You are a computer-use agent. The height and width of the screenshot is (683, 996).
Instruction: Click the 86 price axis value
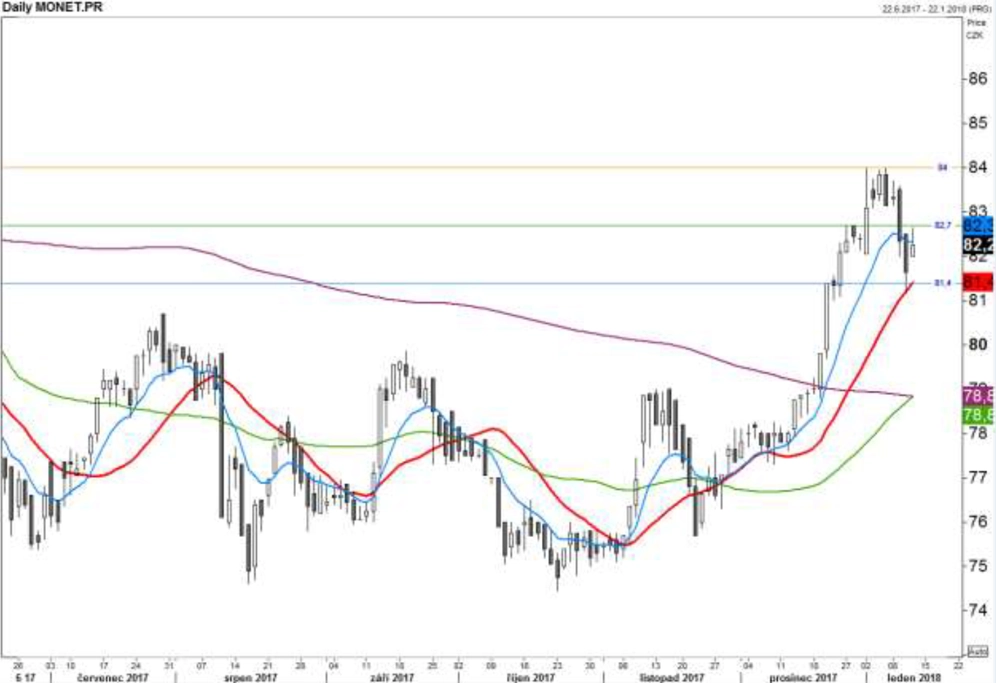click(978, 79)
